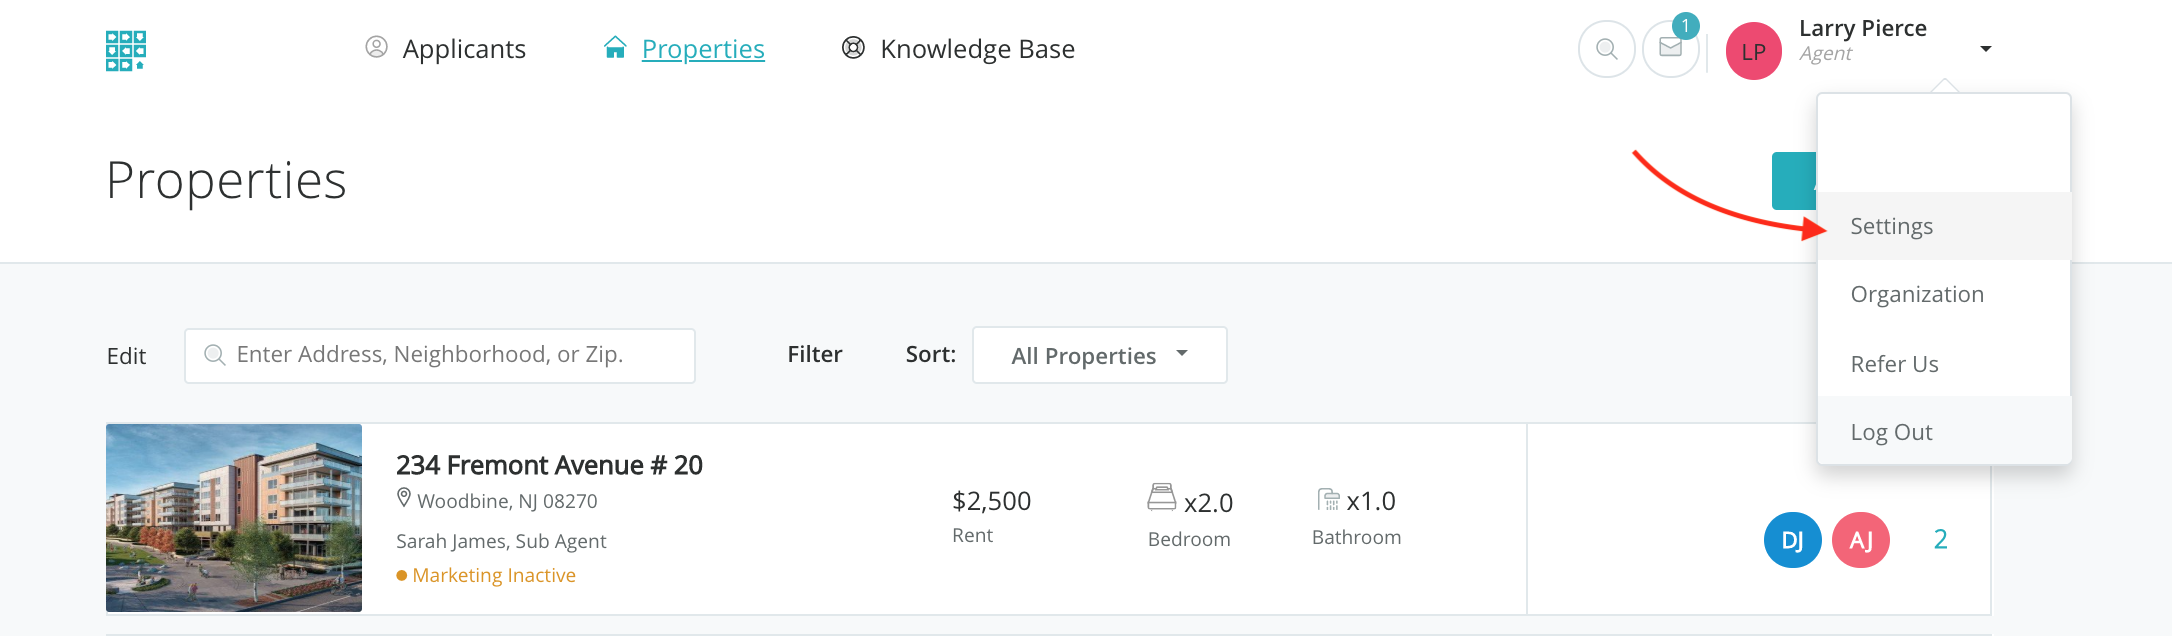Select Refer Us menu entry
Viewport: 2172px width, 636px height.
coord(1894,364)
